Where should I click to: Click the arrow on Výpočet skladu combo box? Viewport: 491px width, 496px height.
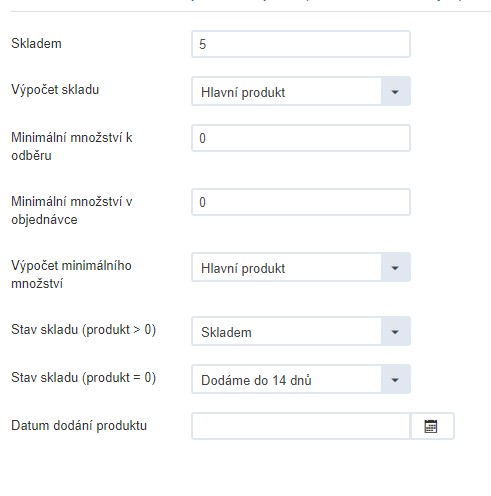(395, 92)
